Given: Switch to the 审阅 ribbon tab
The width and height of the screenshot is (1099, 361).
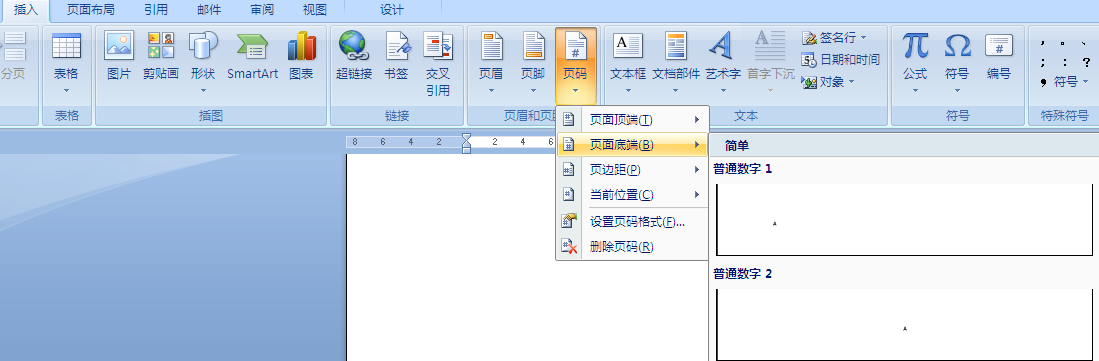Looking at the screenshot, I should 262,10.
